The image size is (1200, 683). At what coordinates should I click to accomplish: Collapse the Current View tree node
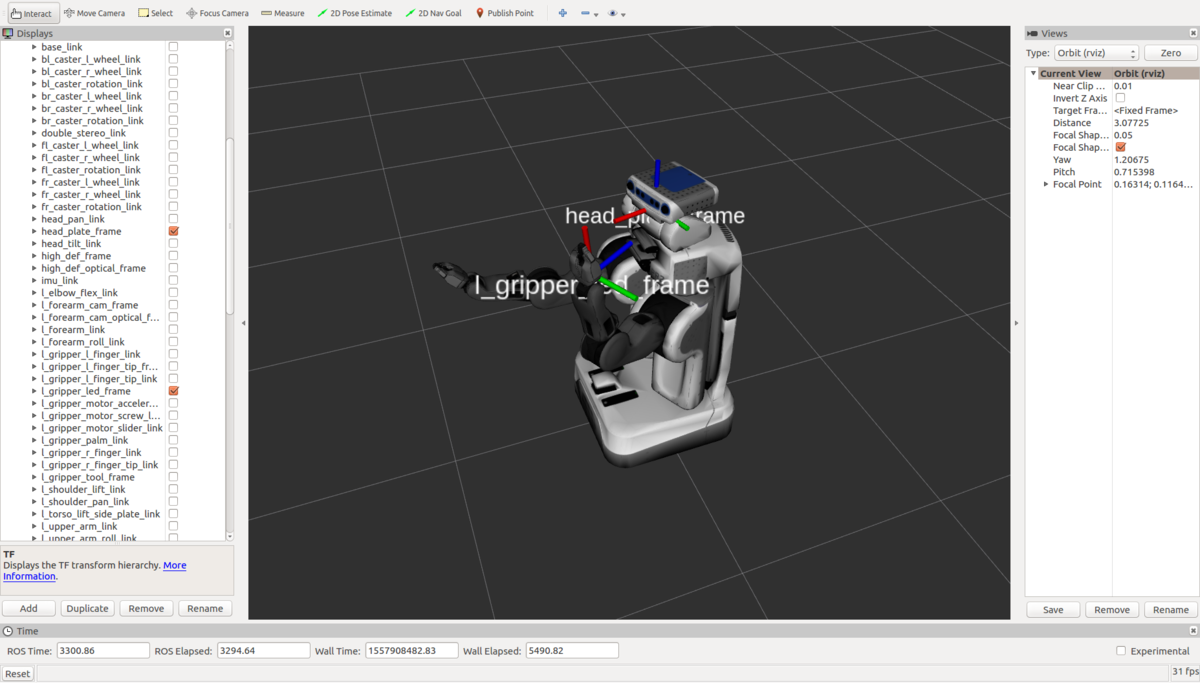pos(1034,73)
